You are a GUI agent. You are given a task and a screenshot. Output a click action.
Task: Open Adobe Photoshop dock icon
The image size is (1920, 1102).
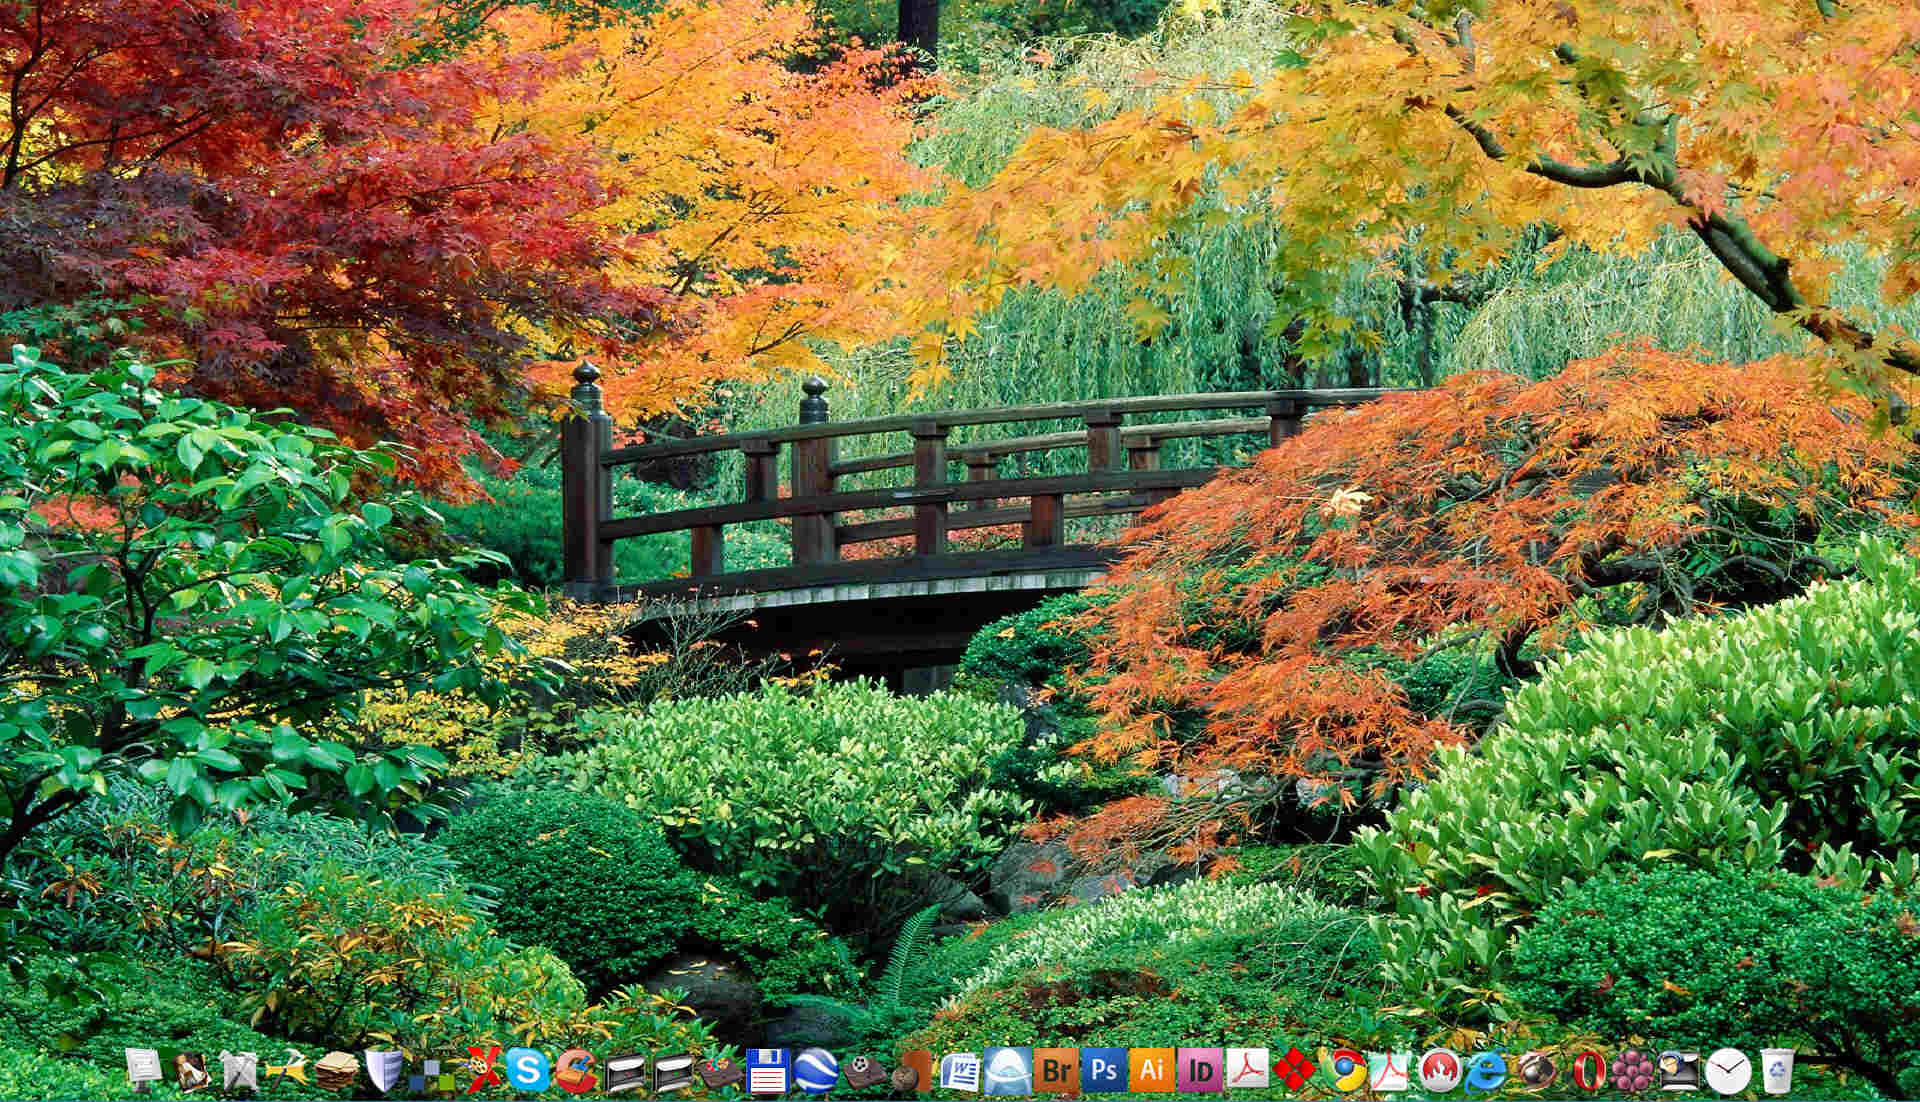pyautogui.click(x=1104, y=1071)
